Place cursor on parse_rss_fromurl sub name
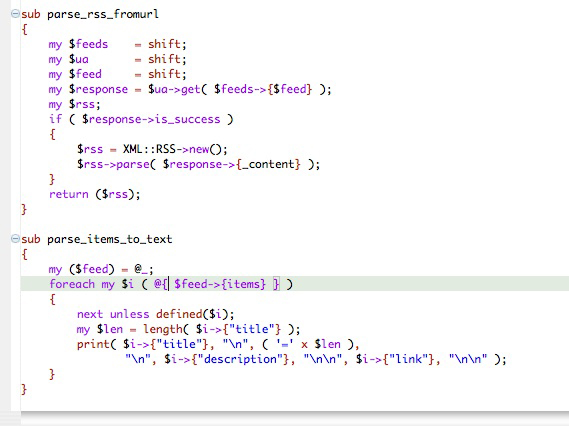Screen dimensions: 569x426 [x=103, y=14]
